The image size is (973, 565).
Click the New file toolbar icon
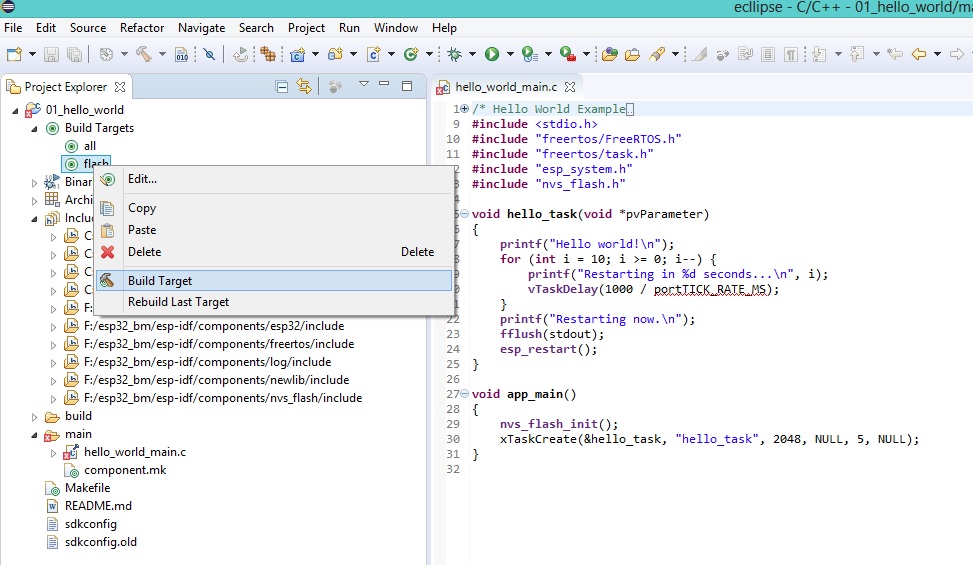(x=13, y=54)
